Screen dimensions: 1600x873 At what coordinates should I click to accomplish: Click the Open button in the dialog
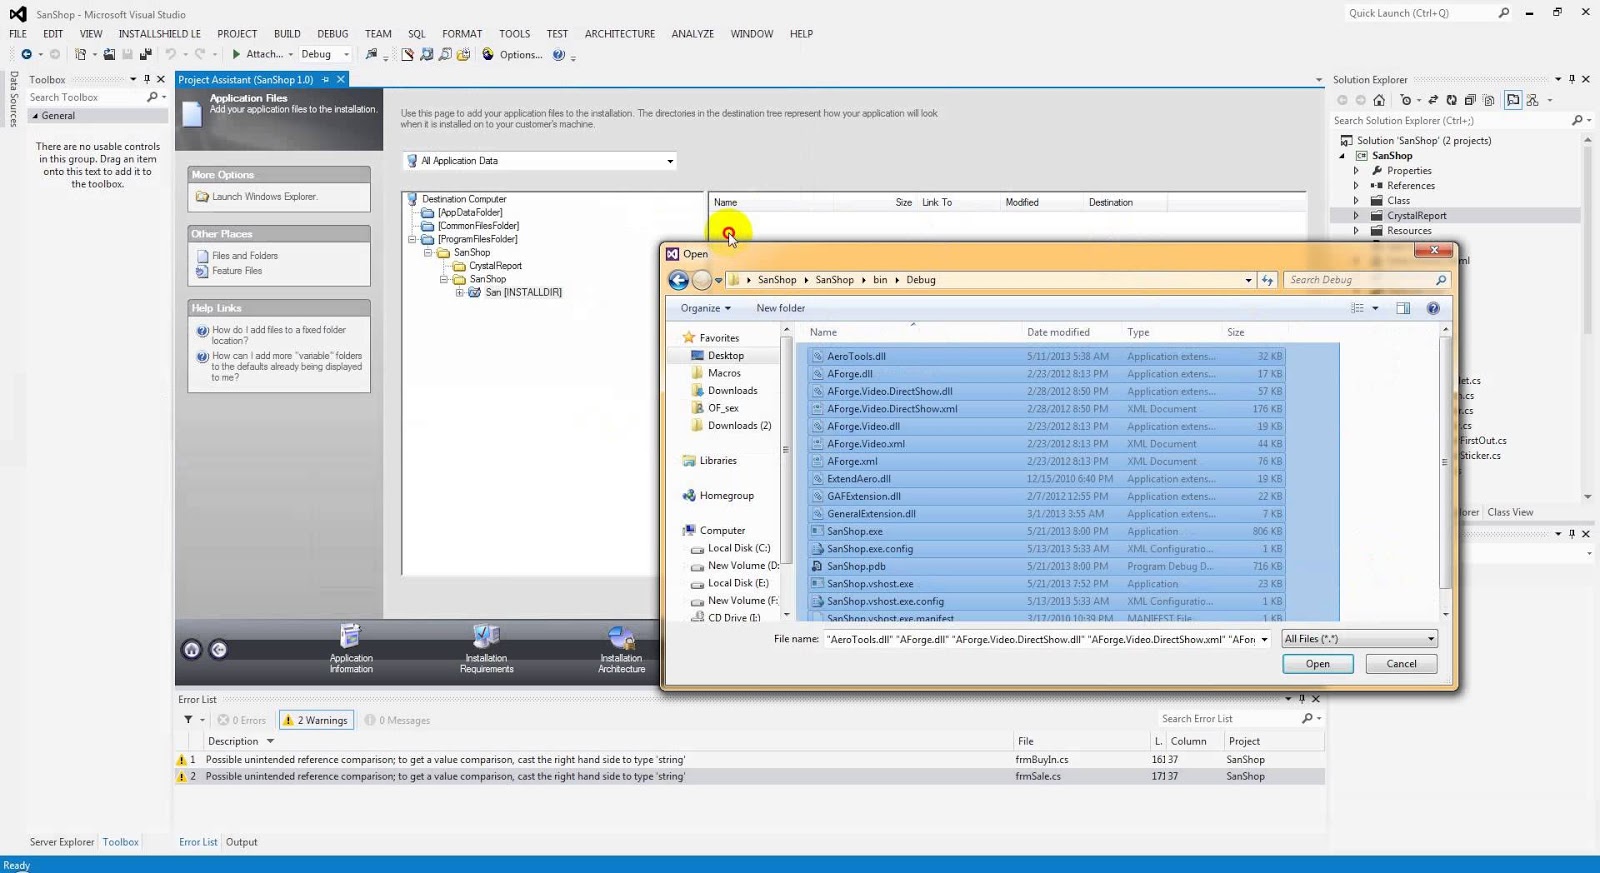(x=1318, y=664)
